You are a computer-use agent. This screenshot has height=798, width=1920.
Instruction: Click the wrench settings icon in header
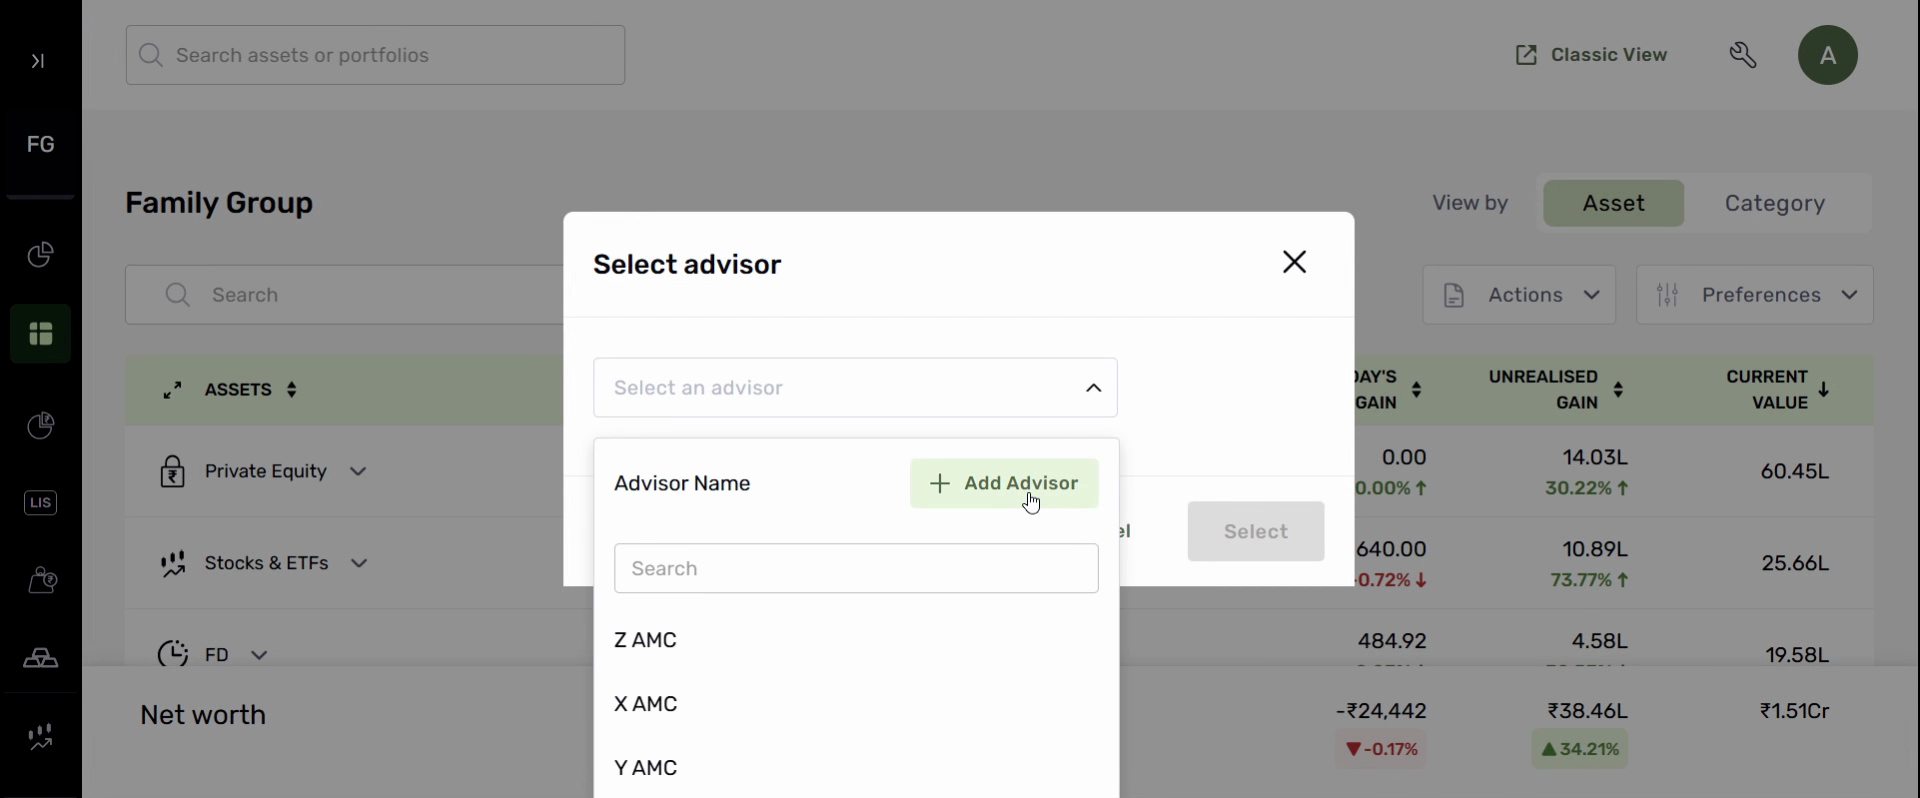(1744, 56)
